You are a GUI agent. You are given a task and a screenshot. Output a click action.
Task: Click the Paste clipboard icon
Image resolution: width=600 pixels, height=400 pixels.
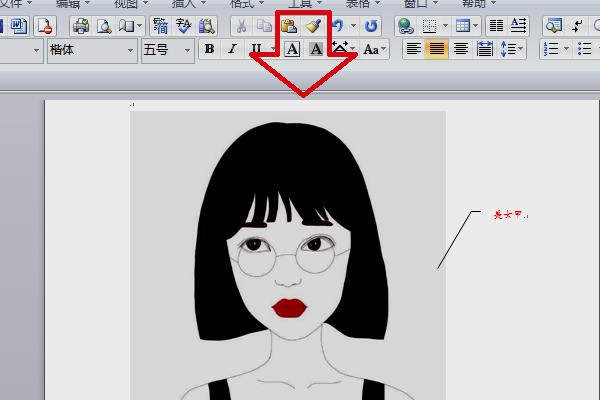[x=289, y=25]
